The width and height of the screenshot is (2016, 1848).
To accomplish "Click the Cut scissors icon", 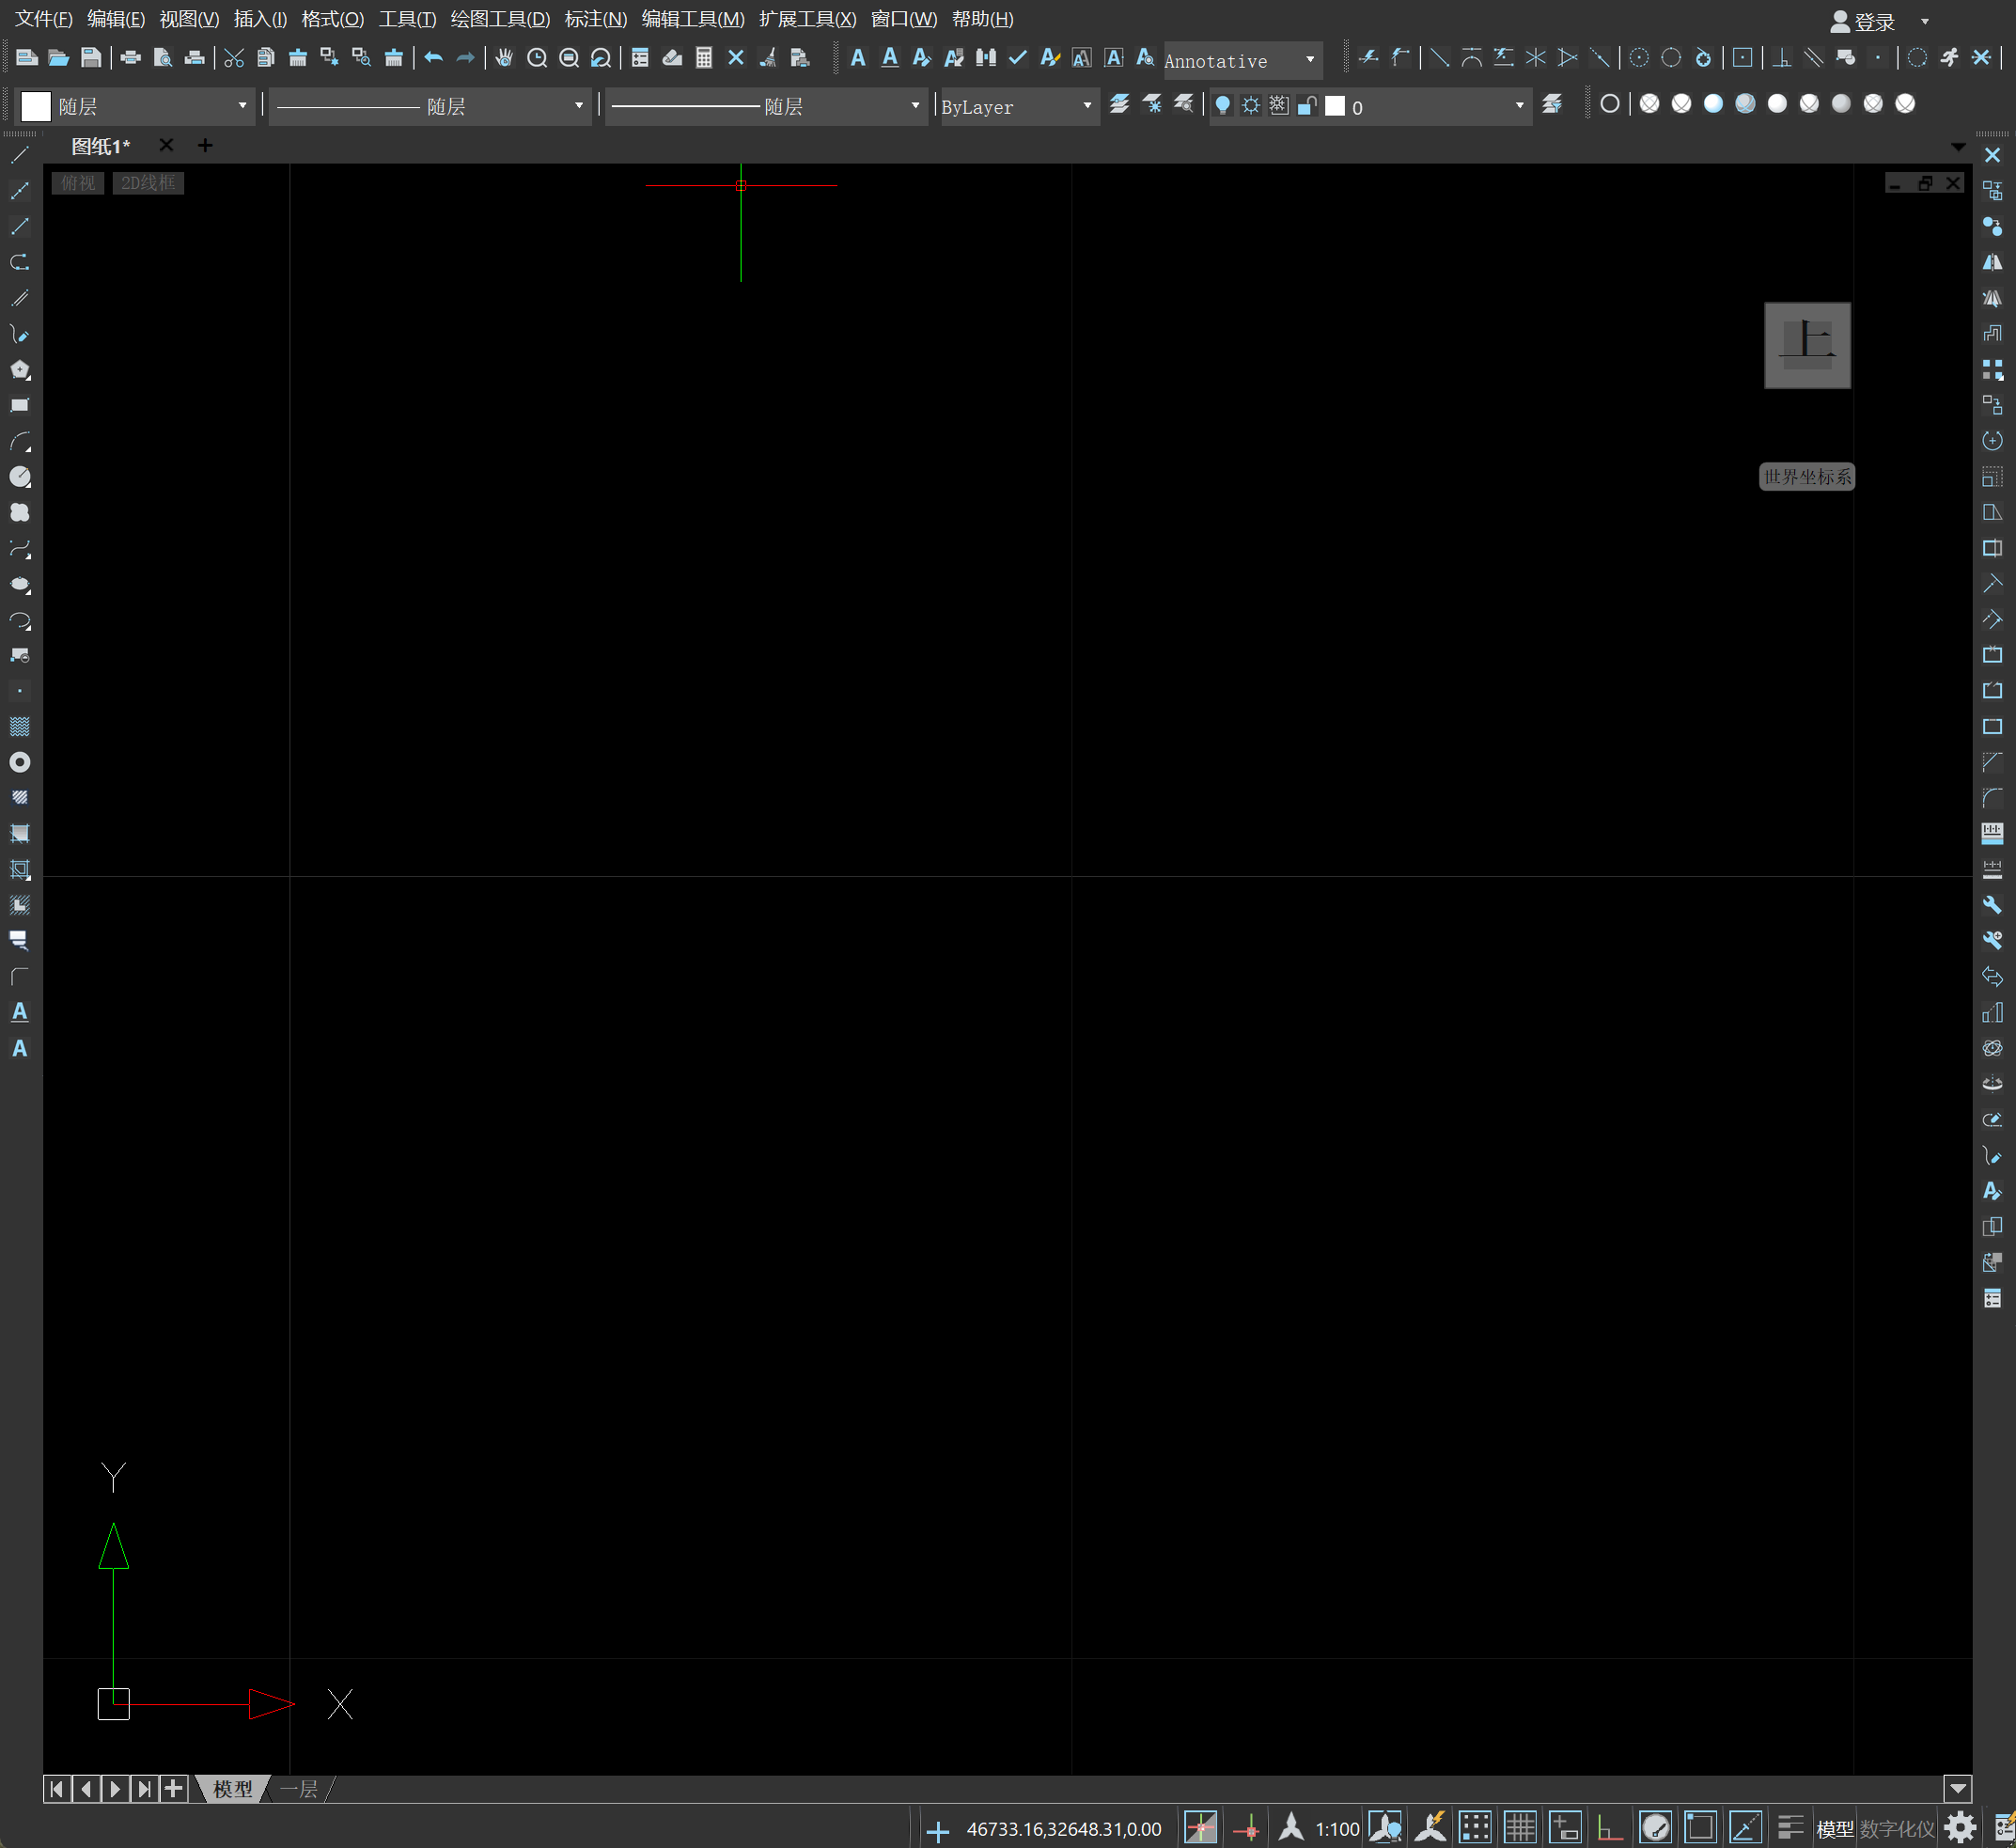I will point(234,58).
